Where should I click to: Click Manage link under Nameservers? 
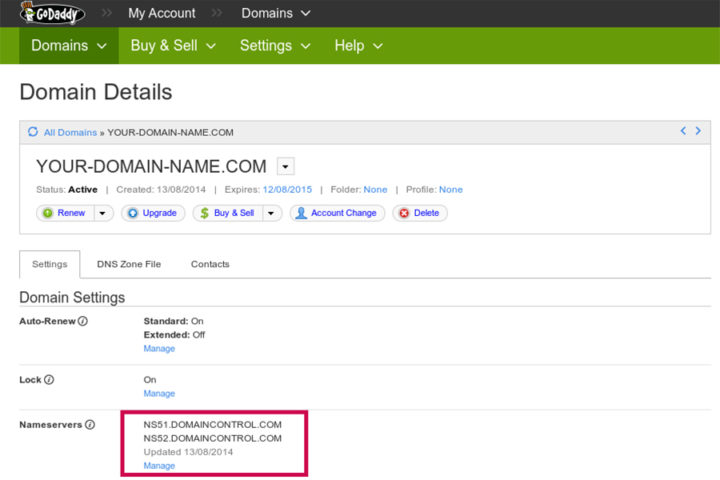(159, 466)
